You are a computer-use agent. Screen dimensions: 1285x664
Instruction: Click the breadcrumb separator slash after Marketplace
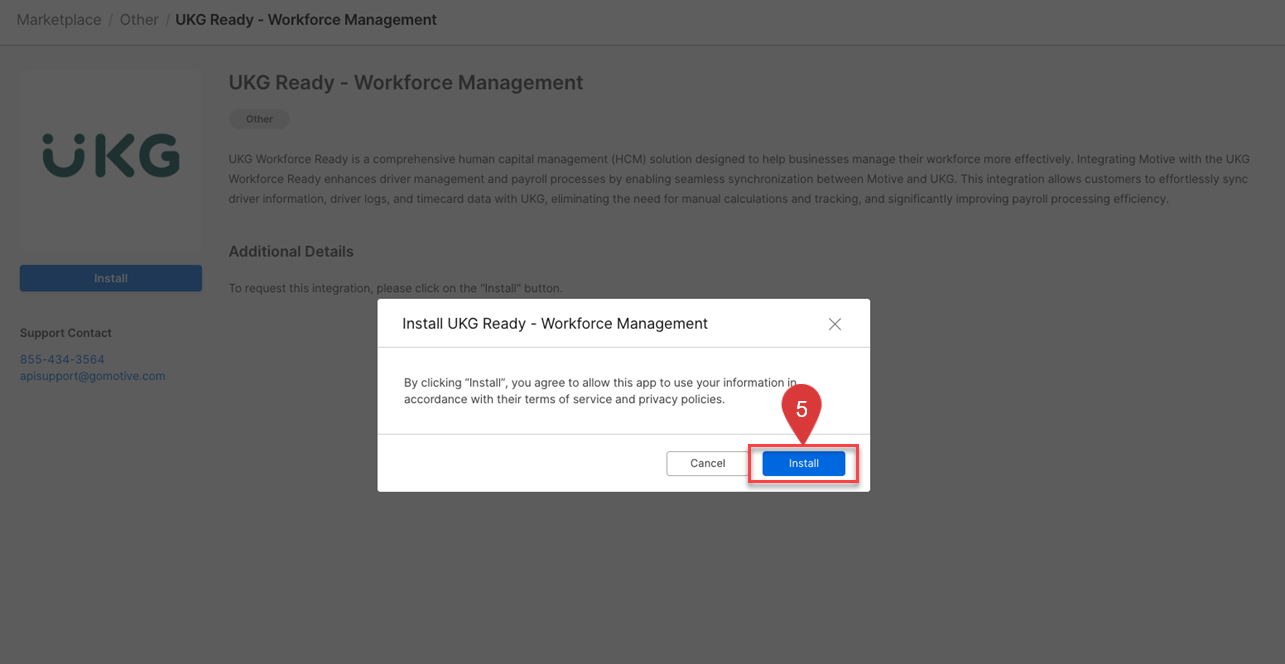click(x=112, y=19)
